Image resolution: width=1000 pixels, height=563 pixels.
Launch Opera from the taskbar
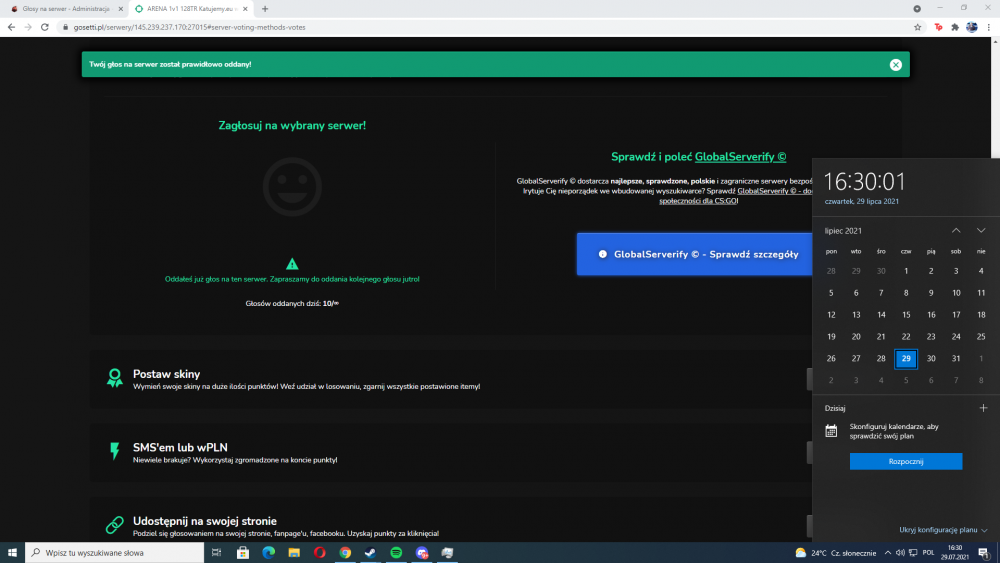tap(320, 552)
